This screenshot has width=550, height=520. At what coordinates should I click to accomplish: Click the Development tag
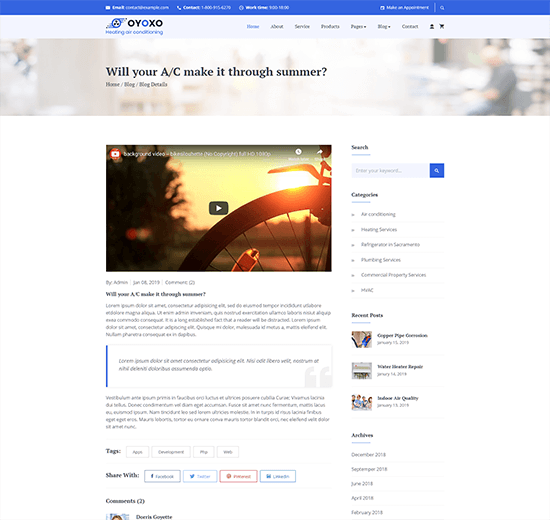(171, 452)
